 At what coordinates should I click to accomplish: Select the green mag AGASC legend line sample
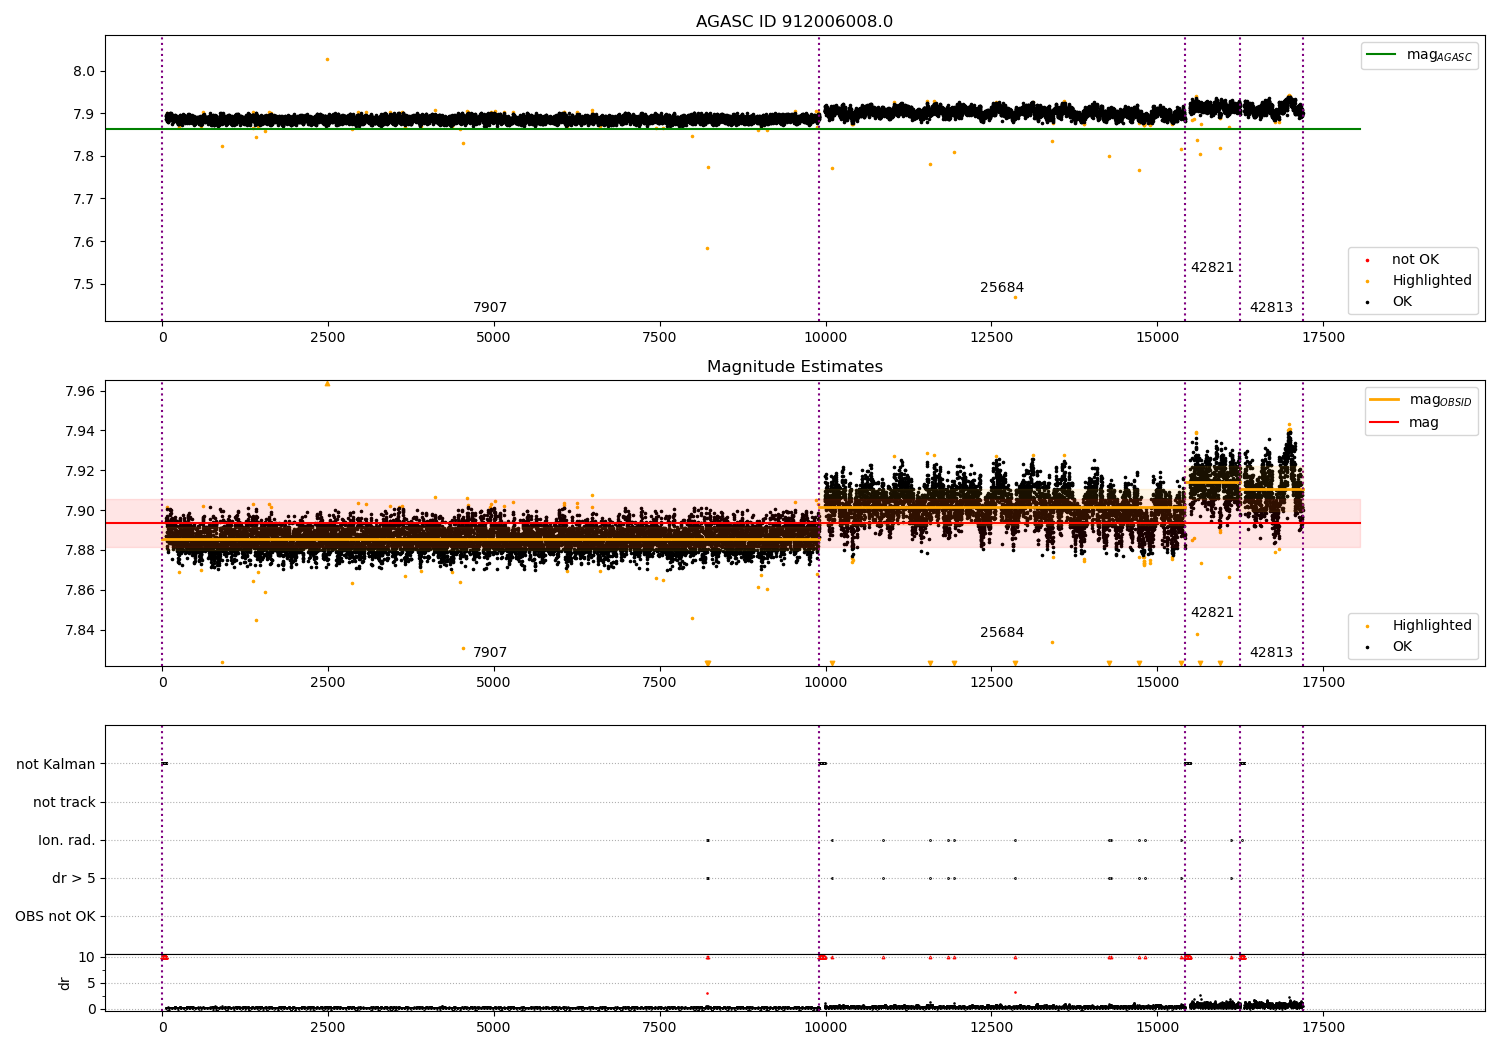coord(1382,55)
